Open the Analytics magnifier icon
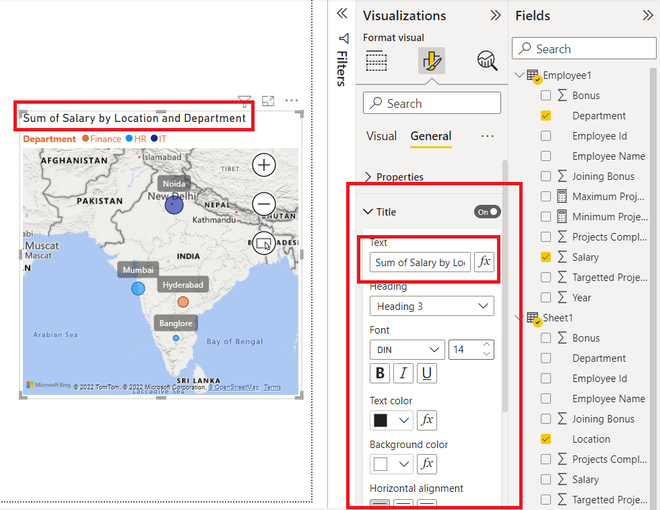 [x=487, y=61]
